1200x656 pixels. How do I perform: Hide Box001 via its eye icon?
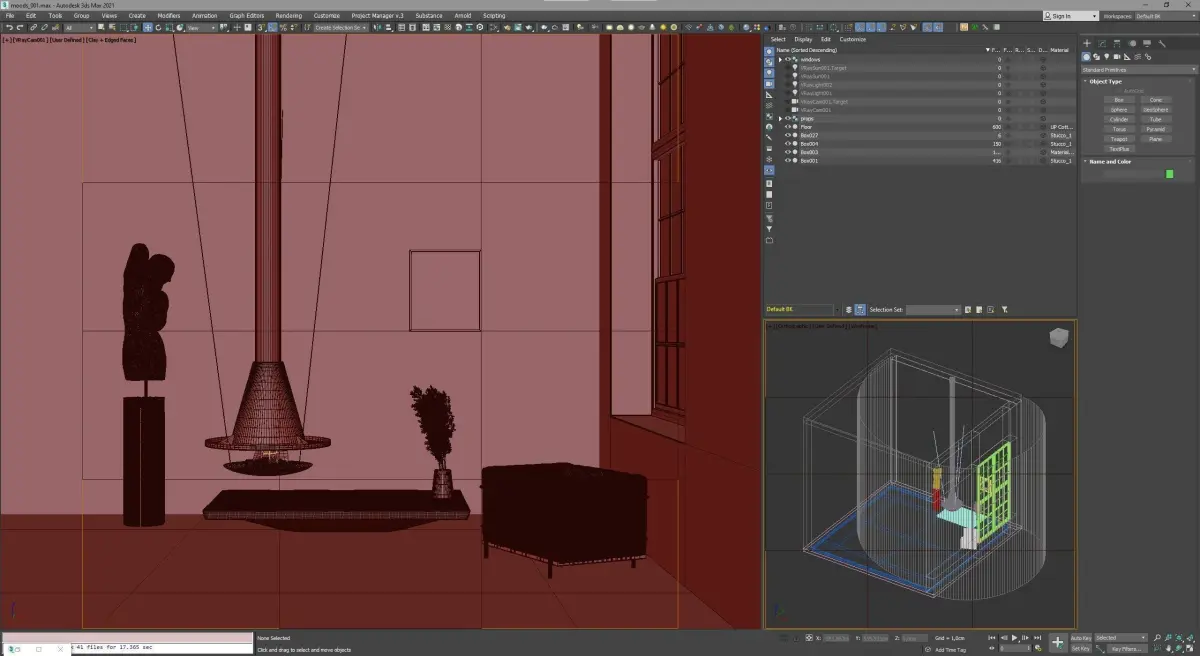[x=788, y=160]
